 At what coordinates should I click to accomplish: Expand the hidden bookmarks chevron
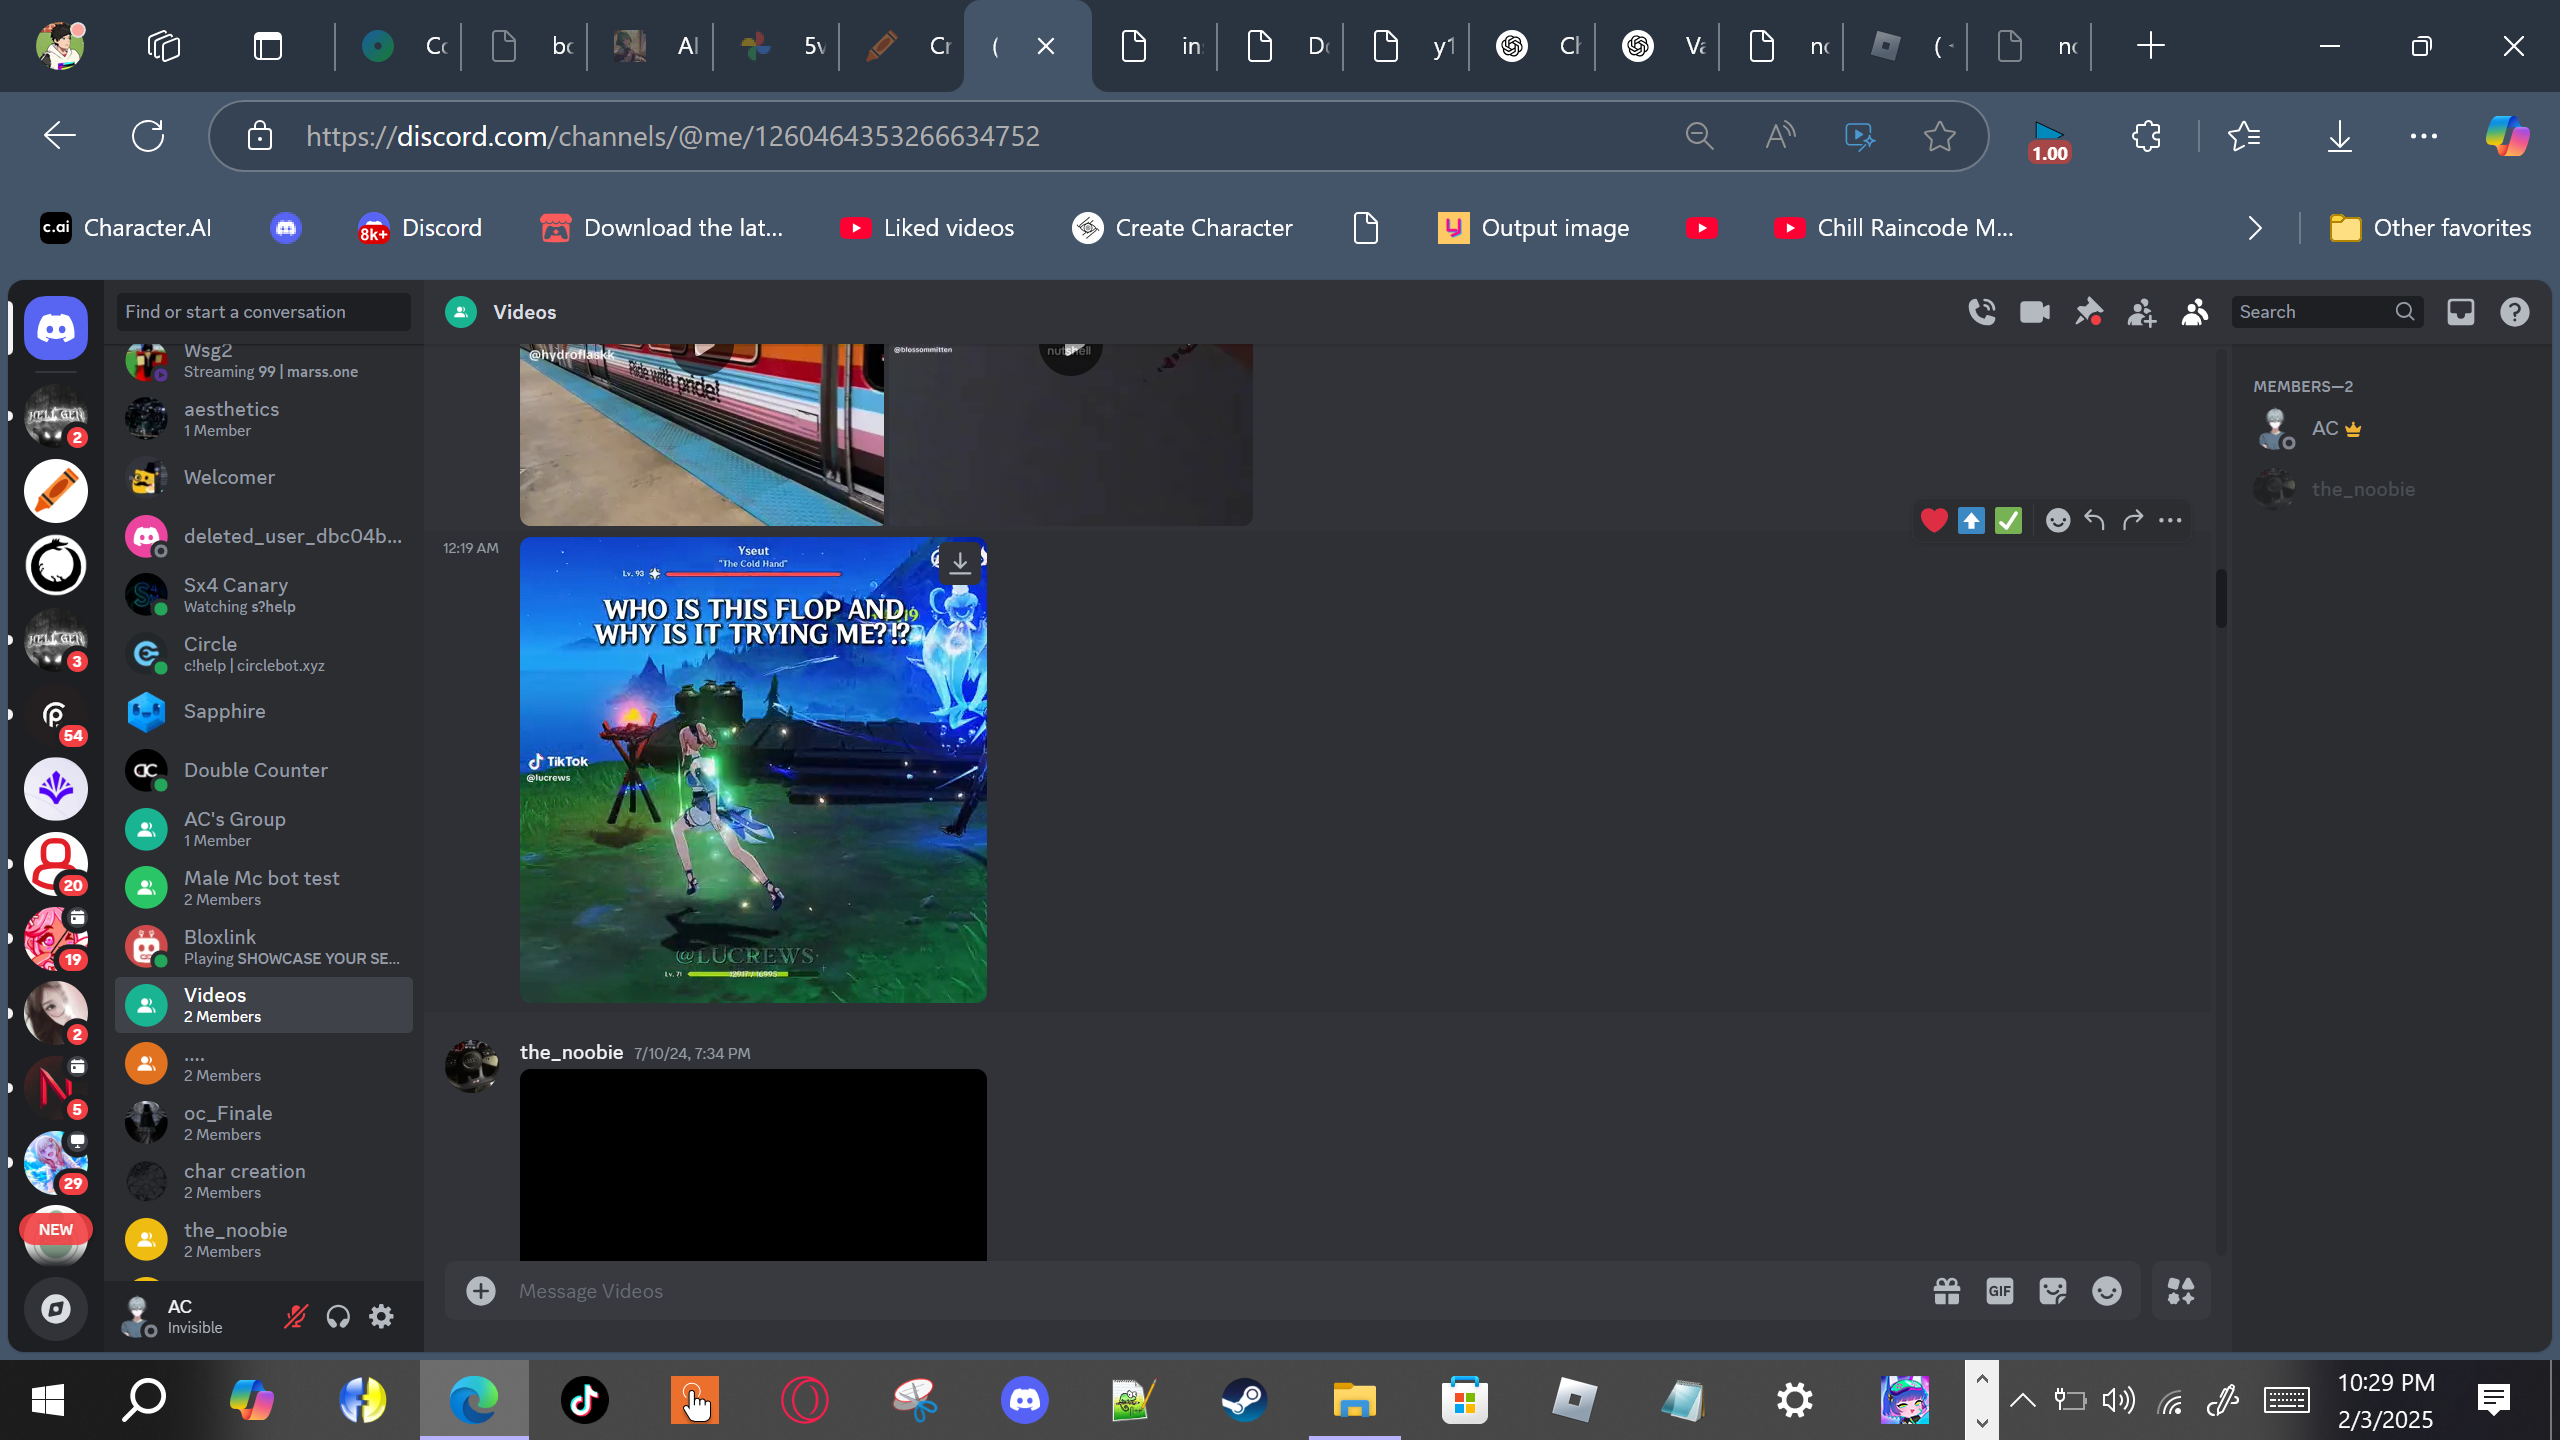pos(2254,228)
